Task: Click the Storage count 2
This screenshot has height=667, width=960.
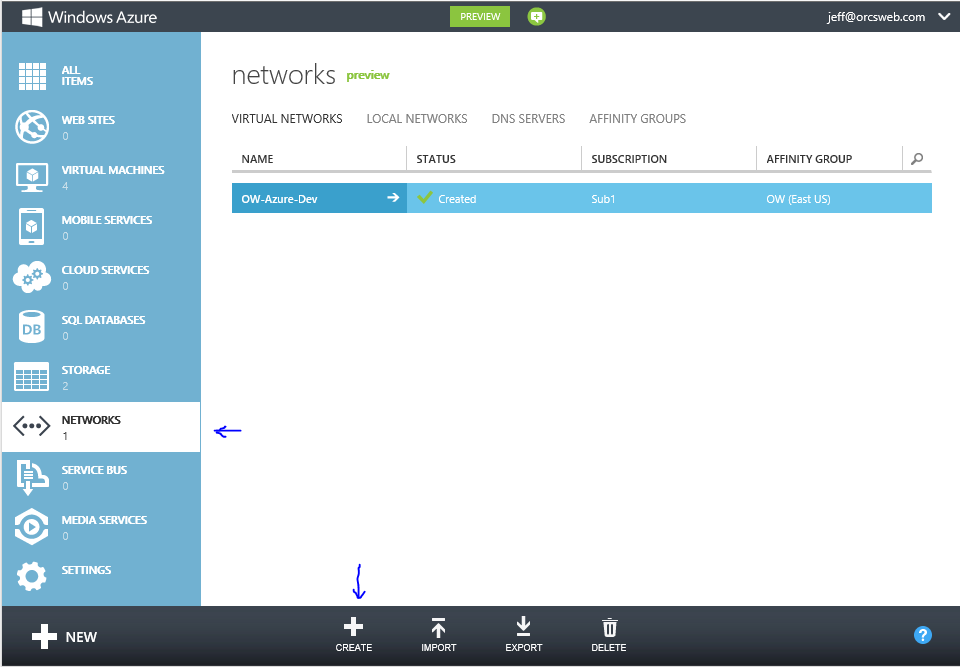Action: [66, 386]
